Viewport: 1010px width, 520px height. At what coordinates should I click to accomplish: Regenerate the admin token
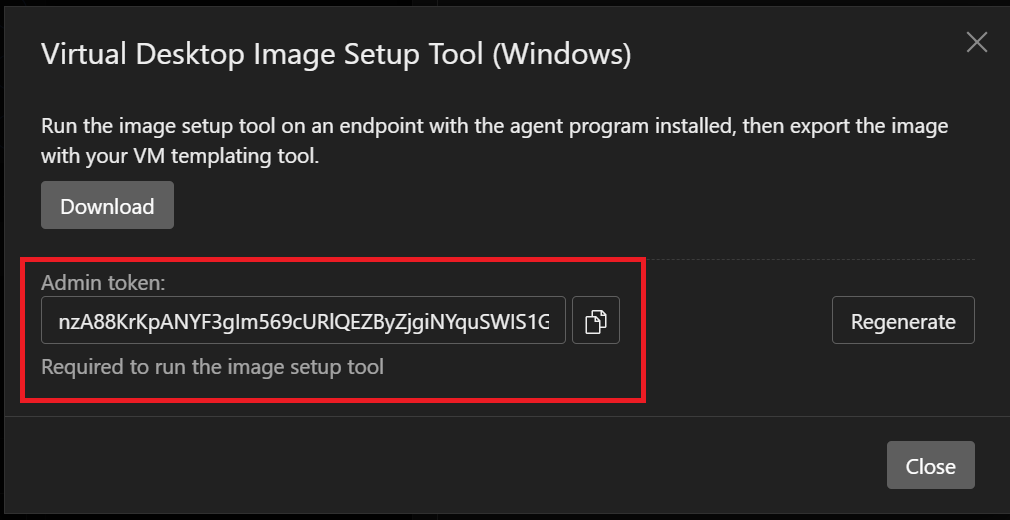point(903,321)
